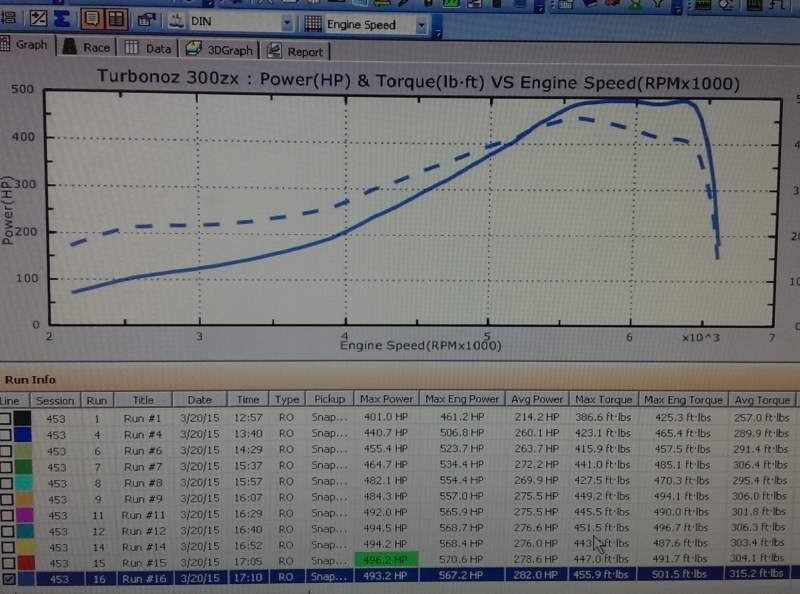Click the correction icon beside DIN dropdown
The image size is (800, 594).
pos(177,21)
